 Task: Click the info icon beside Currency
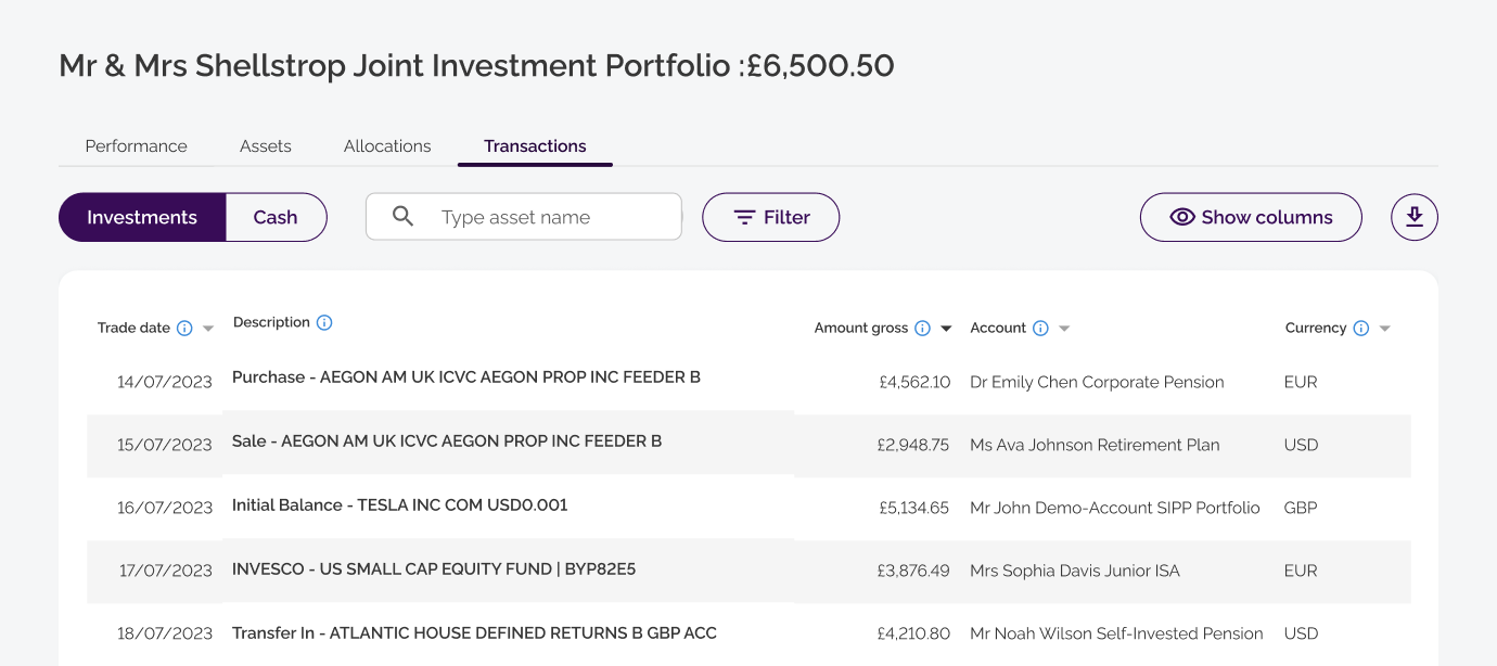1361,328
